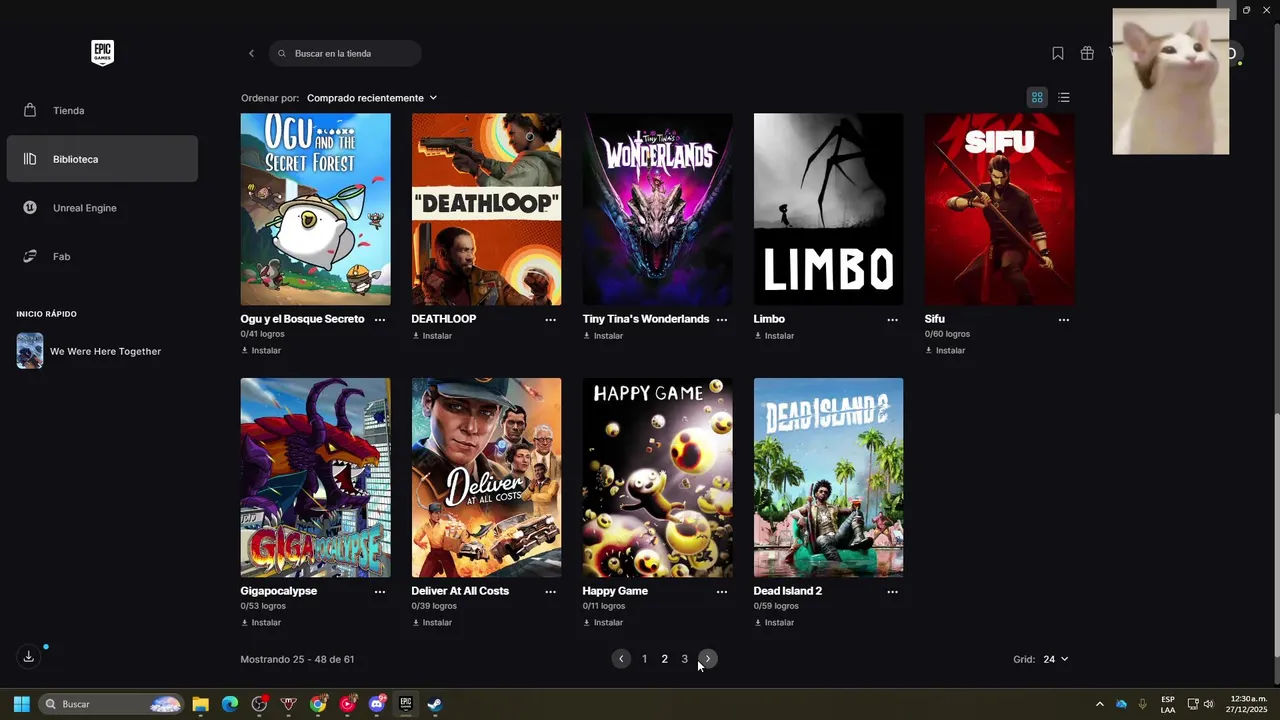
Task: Open options menu for Sifu
Action: [x=1064, y=320]
